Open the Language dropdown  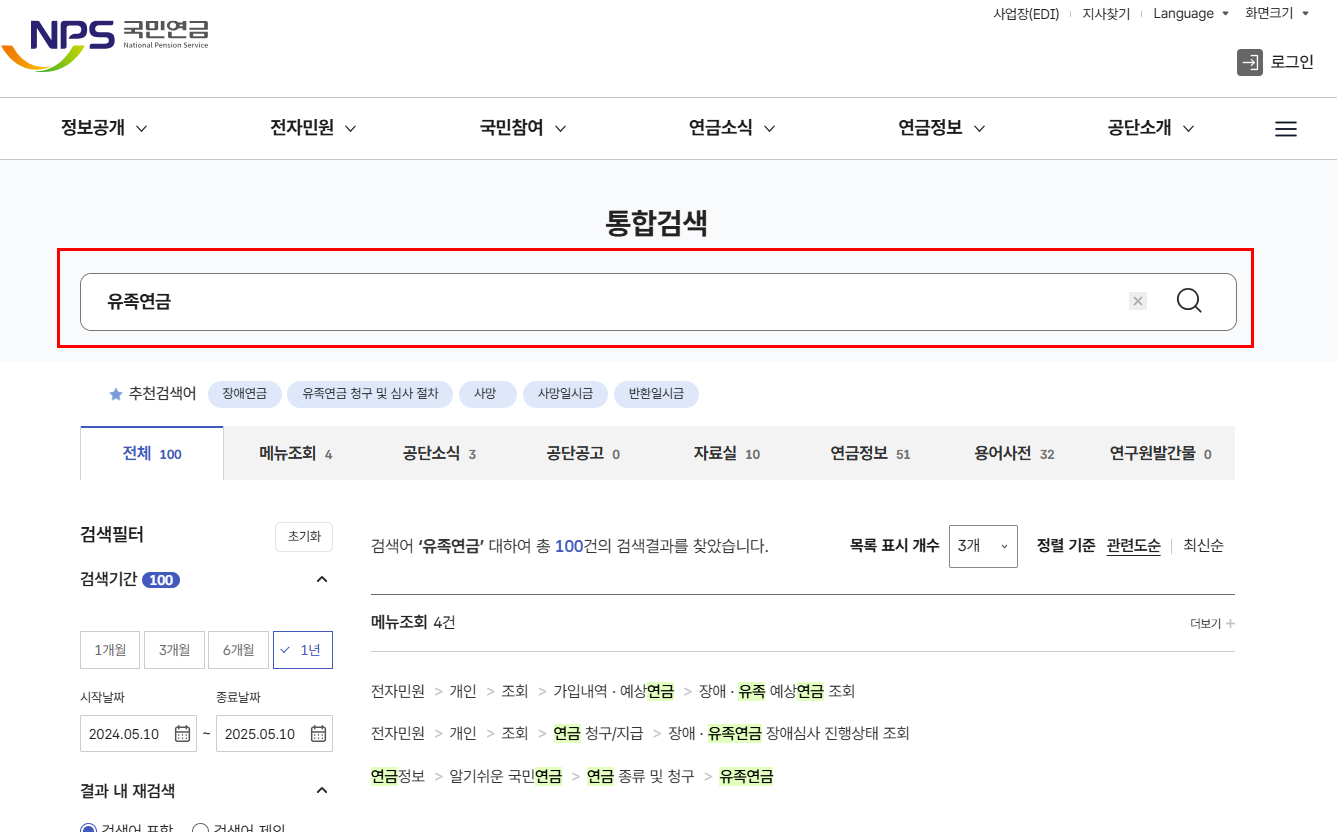pos(1189,13)
